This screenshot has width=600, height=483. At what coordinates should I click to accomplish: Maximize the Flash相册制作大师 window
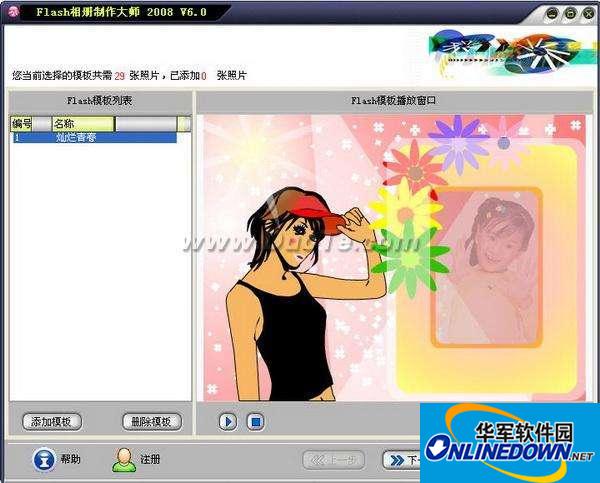coord(570,13)
